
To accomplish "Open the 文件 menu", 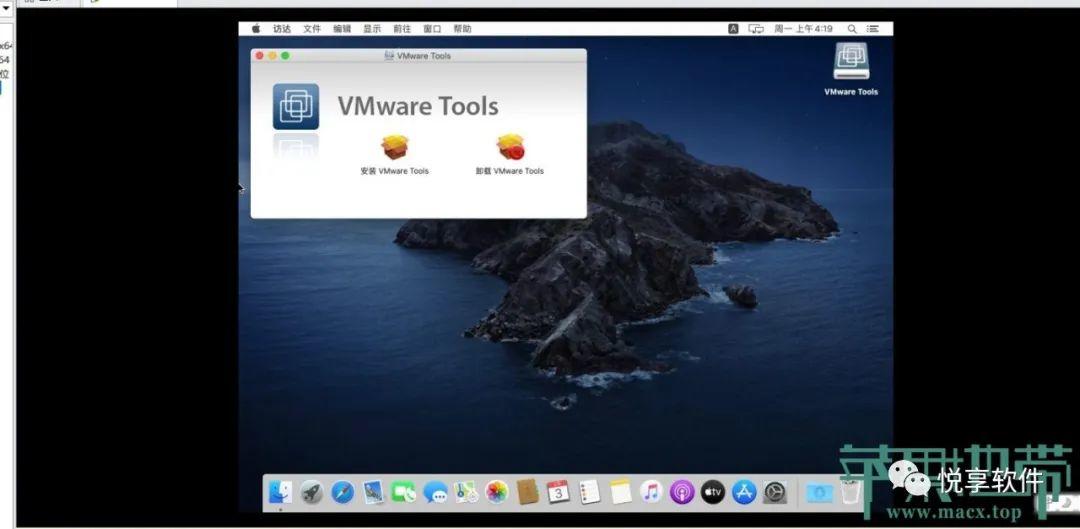I will pos(312,29).
